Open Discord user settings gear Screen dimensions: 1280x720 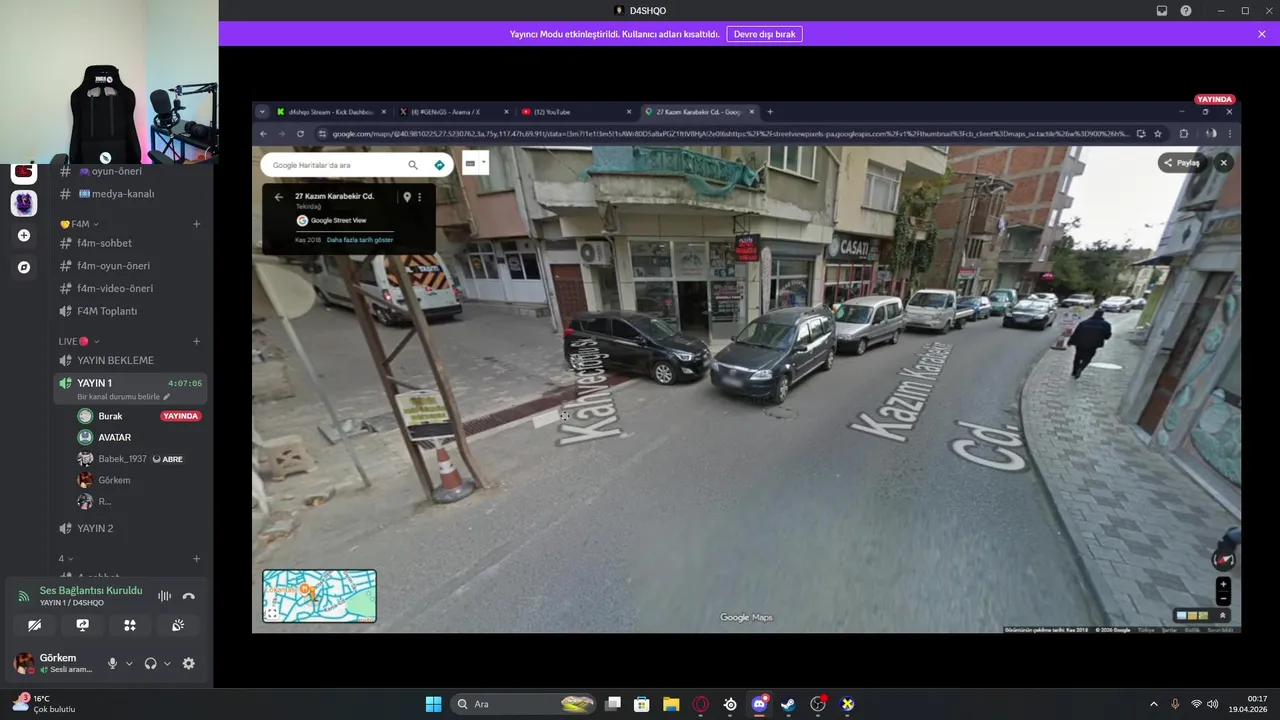click(188, 663)
